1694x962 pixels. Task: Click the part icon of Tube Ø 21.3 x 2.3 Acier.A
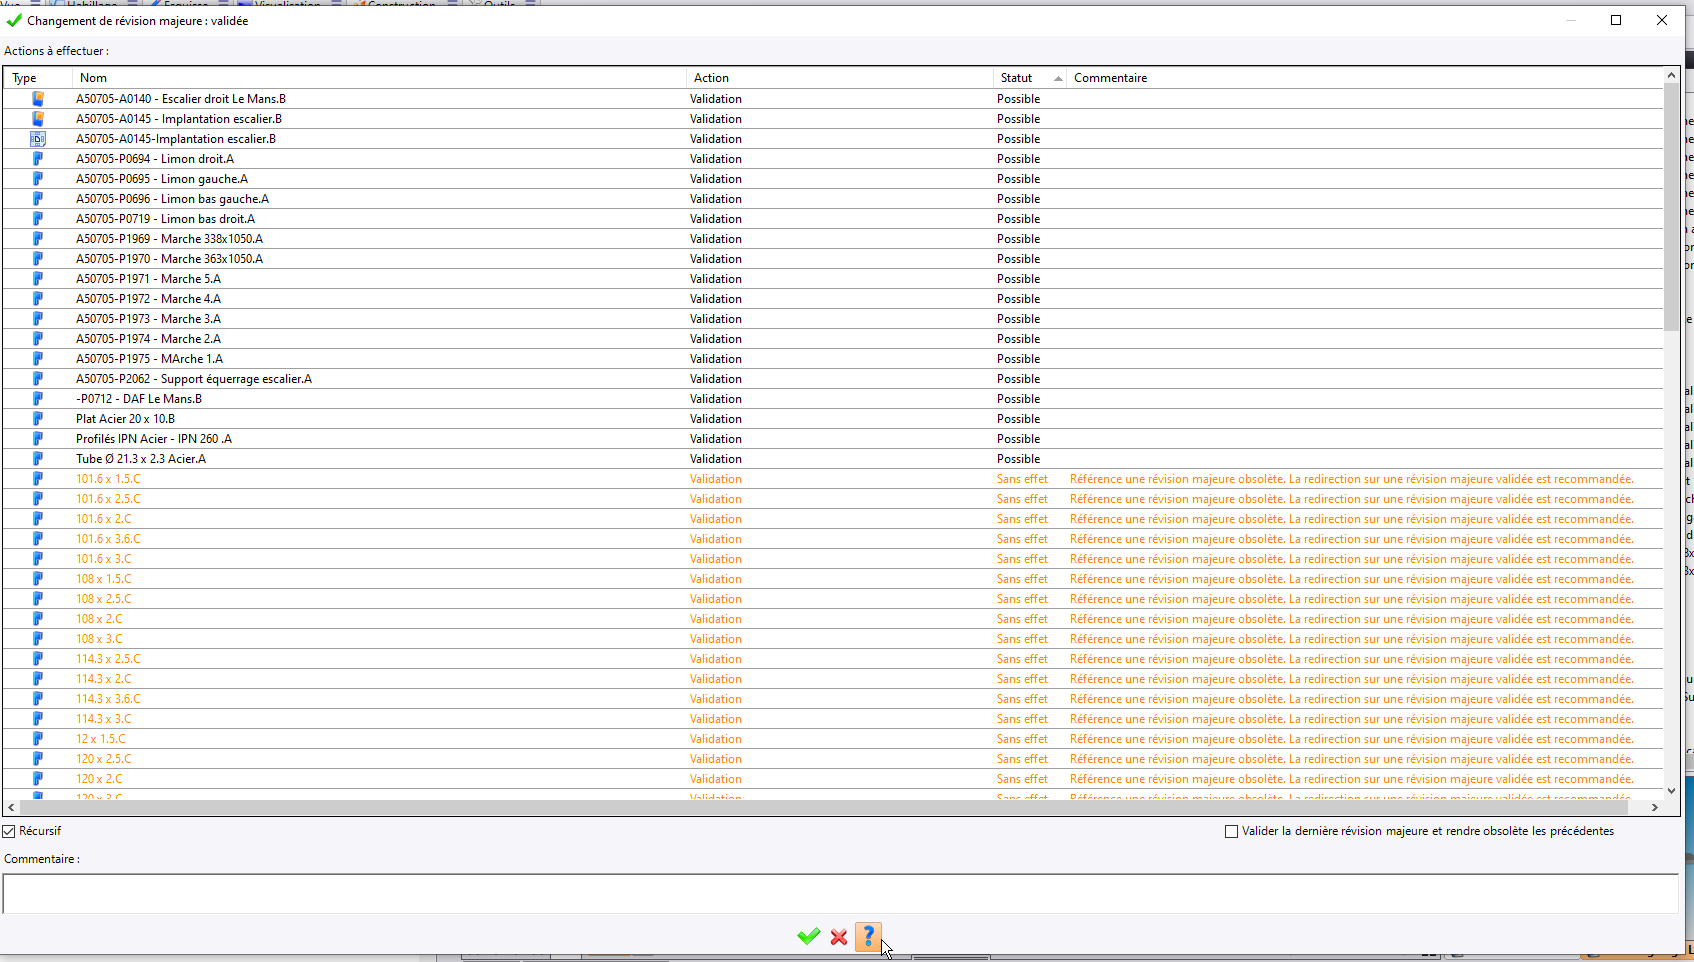(38, 459)
